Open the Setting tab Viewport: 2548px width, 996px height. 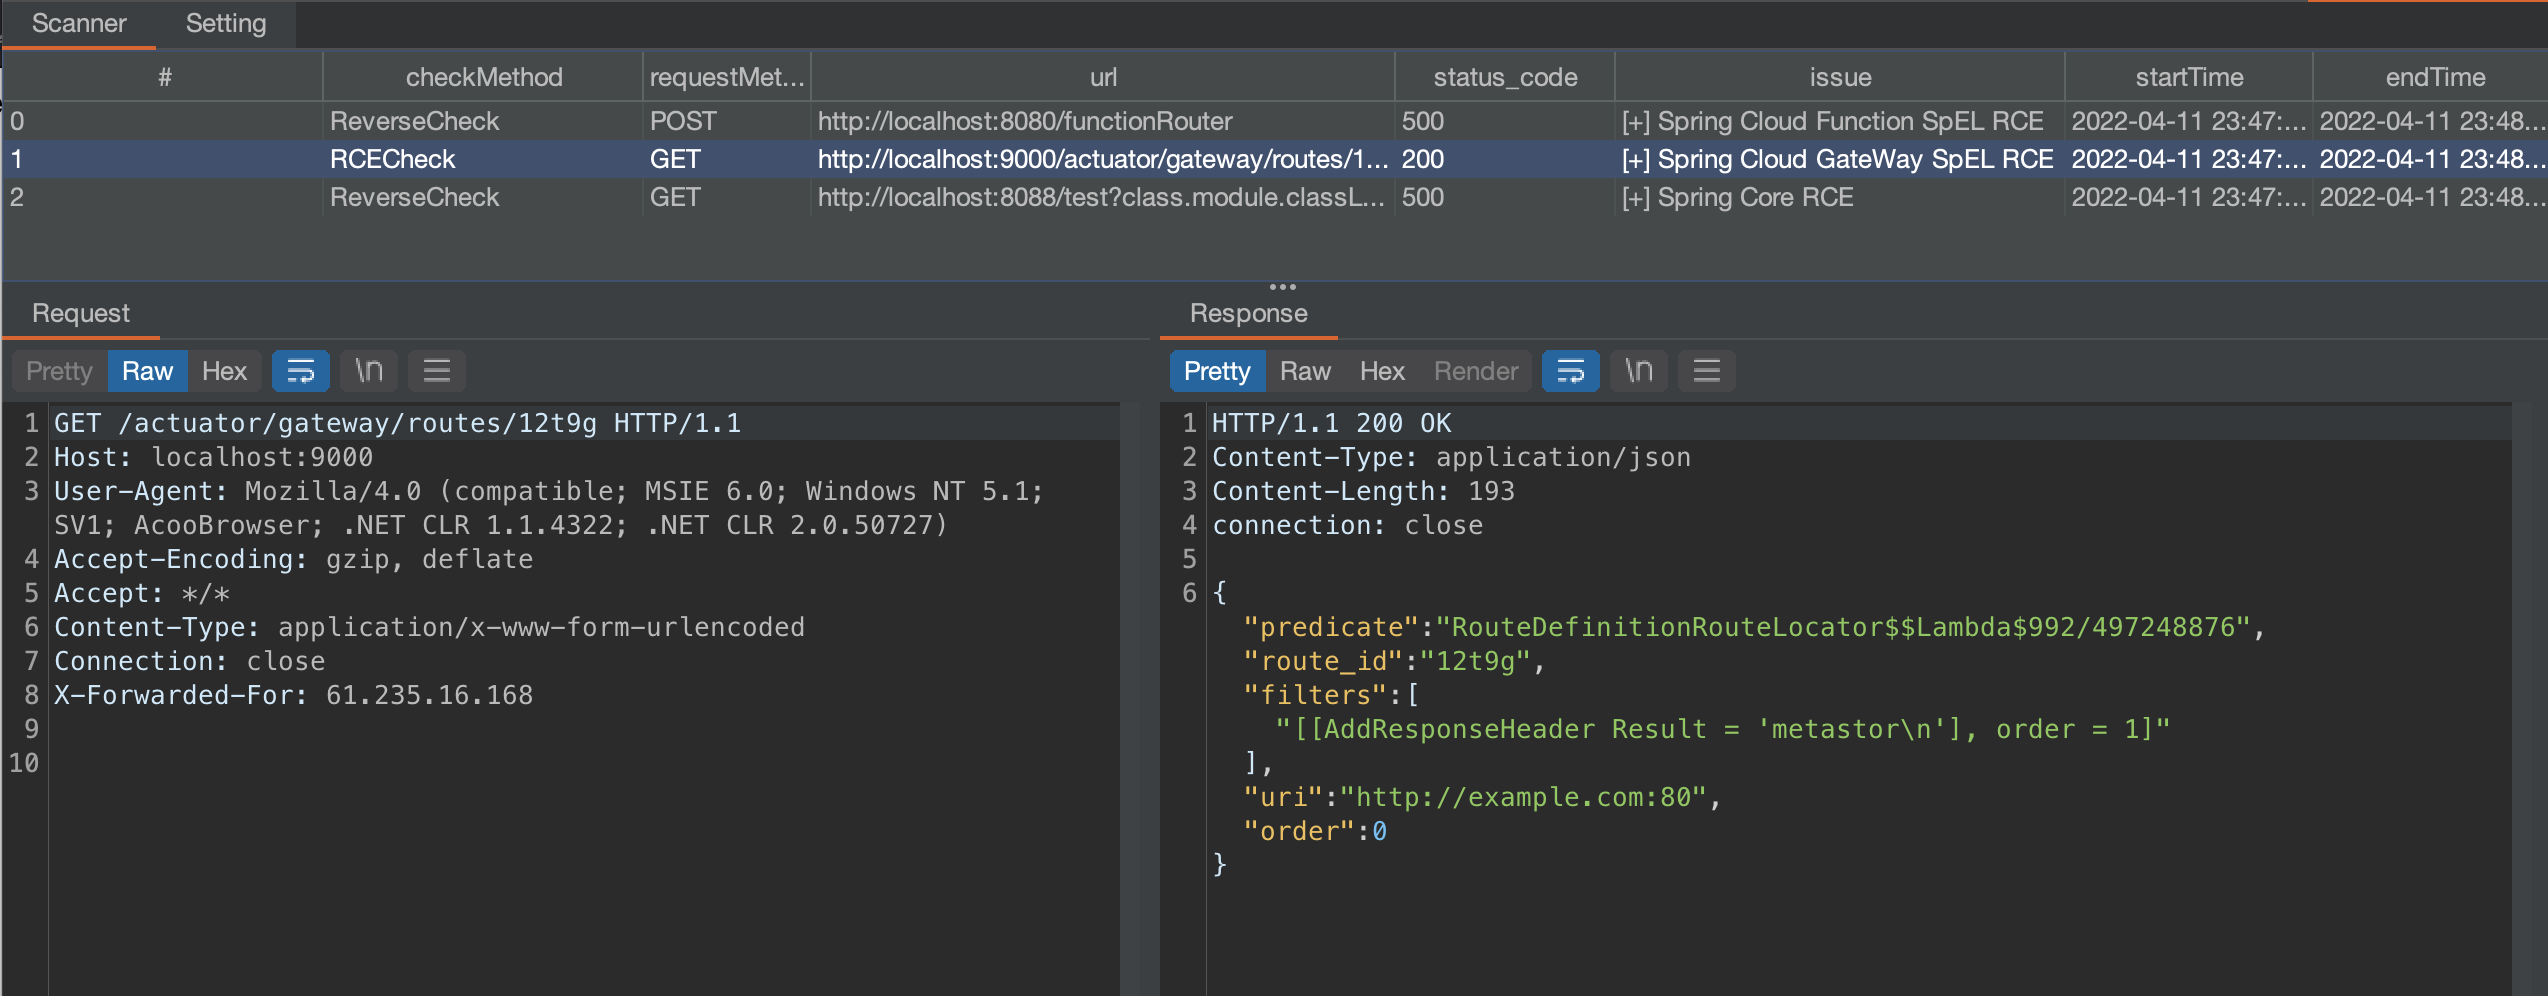click(226, 24)
